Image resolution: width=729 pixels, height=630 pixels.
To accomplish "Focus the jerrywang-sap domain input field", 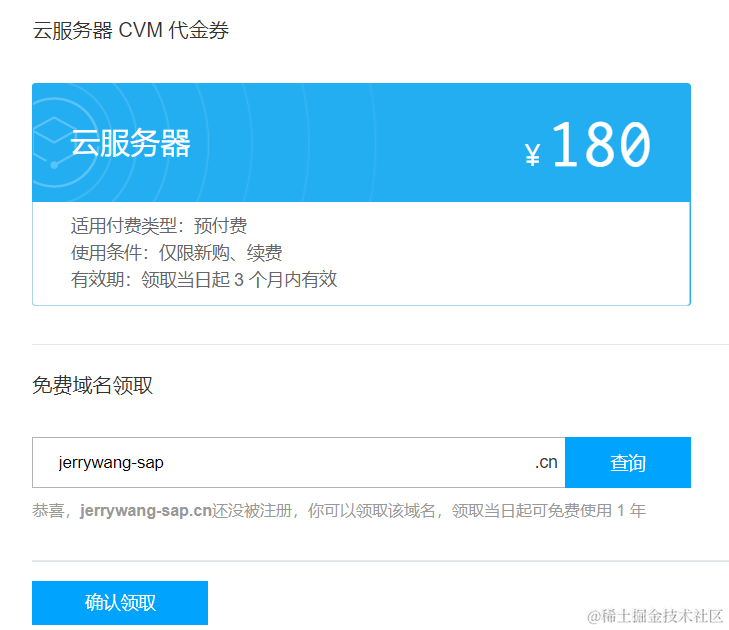I will coord(298,462).
